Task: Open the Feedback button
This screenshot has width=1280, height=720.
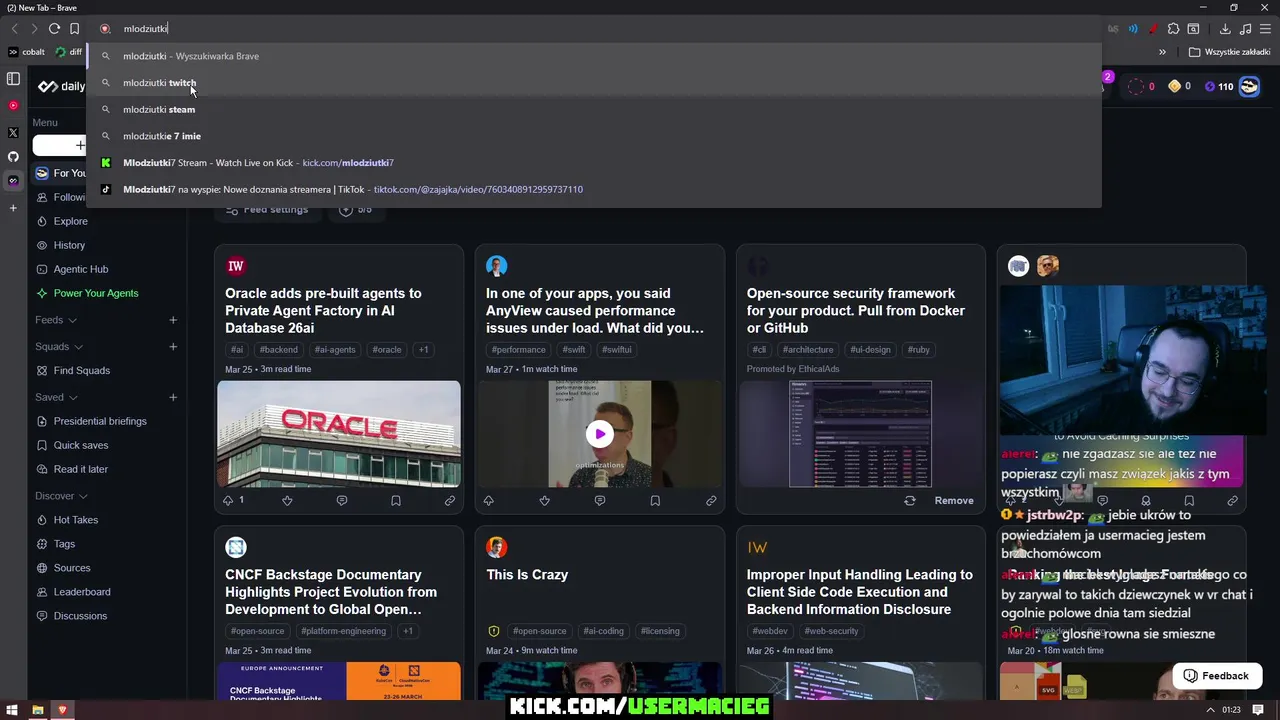Action: 1216,676
